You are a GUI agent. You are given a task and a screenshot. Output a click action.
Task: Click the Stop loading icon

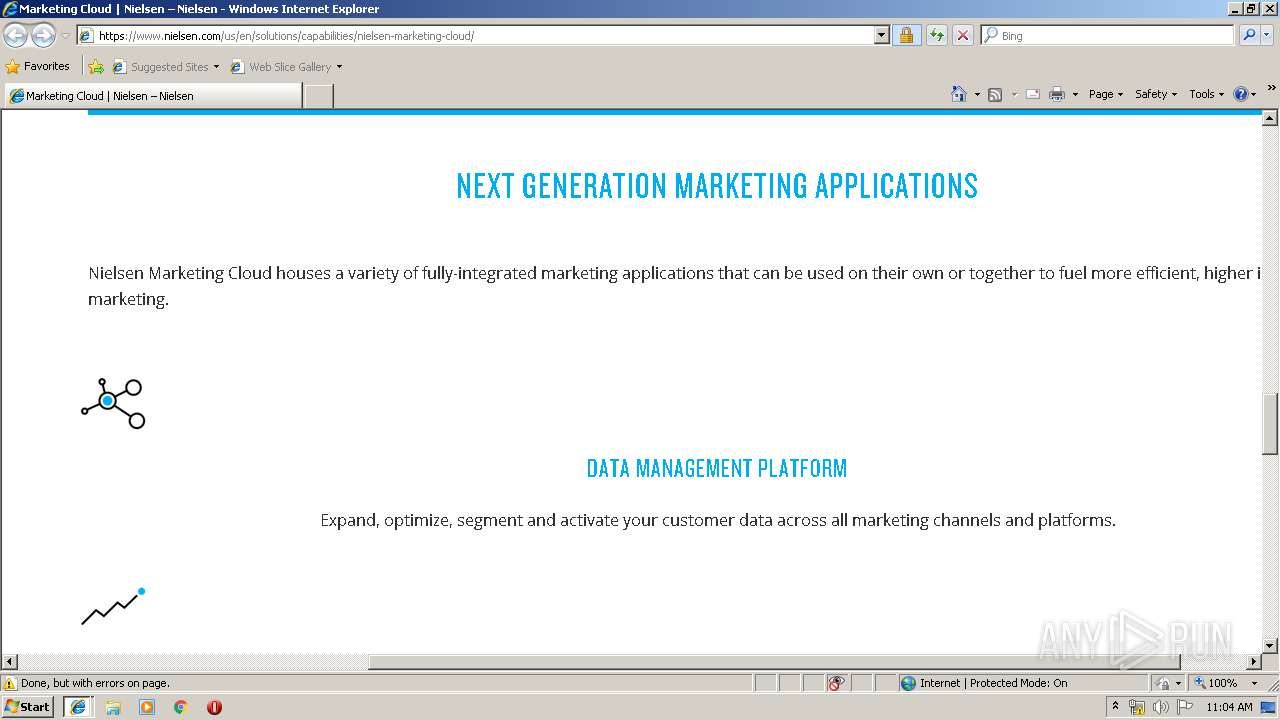[962, 36]
